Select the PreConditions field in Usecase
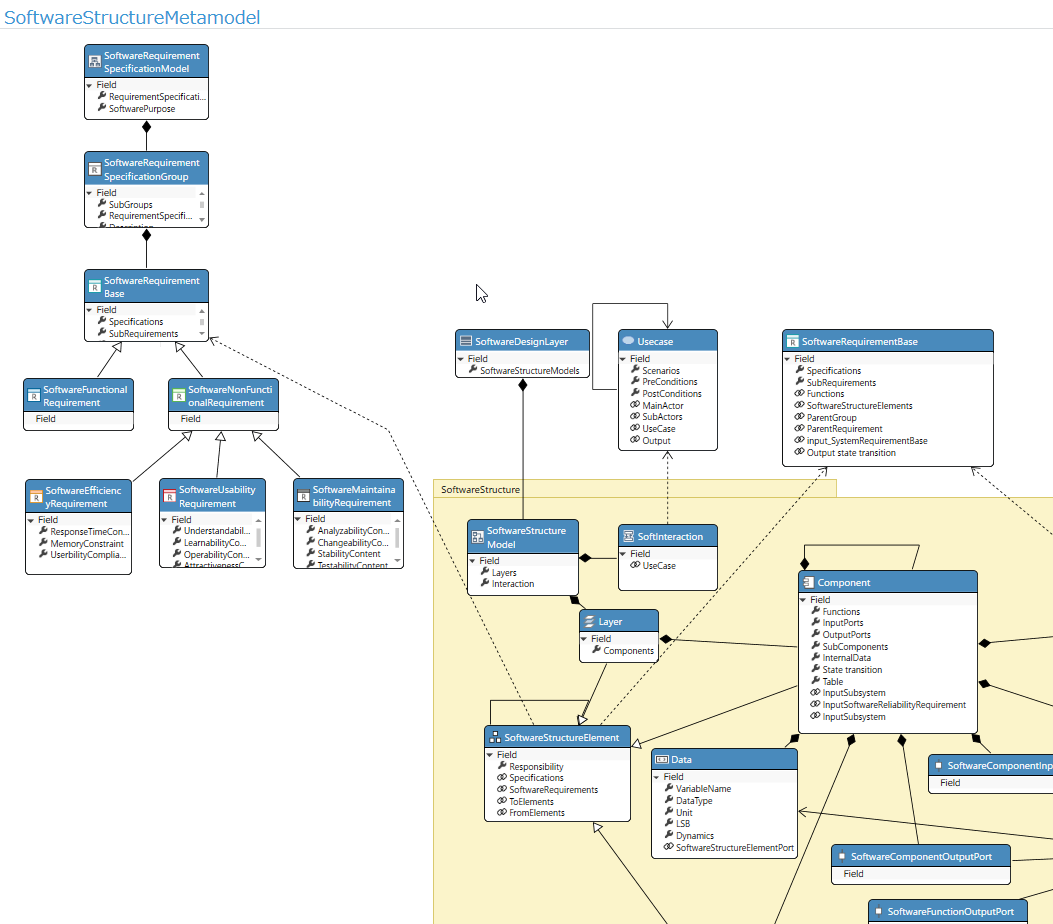Screen dimensions: 1053x924 (x=670, y=381)
